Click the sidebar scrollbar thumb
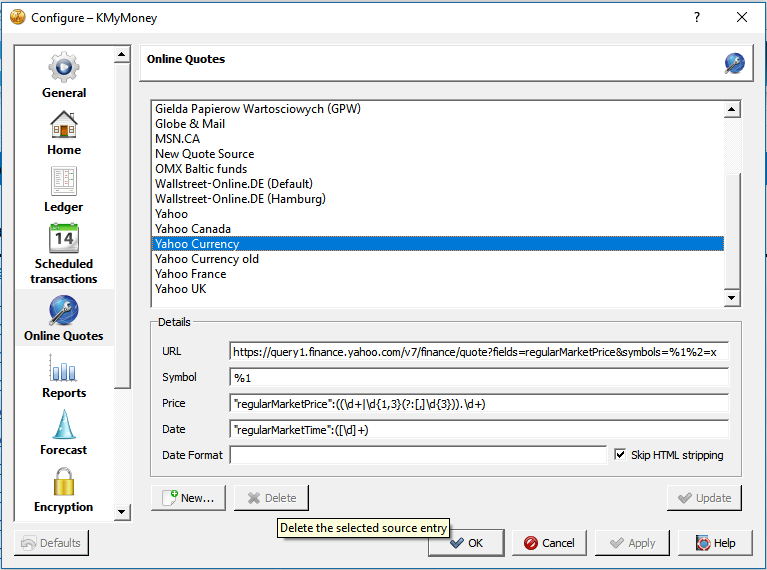The image size is (767, 570). [x=122, y=225]
